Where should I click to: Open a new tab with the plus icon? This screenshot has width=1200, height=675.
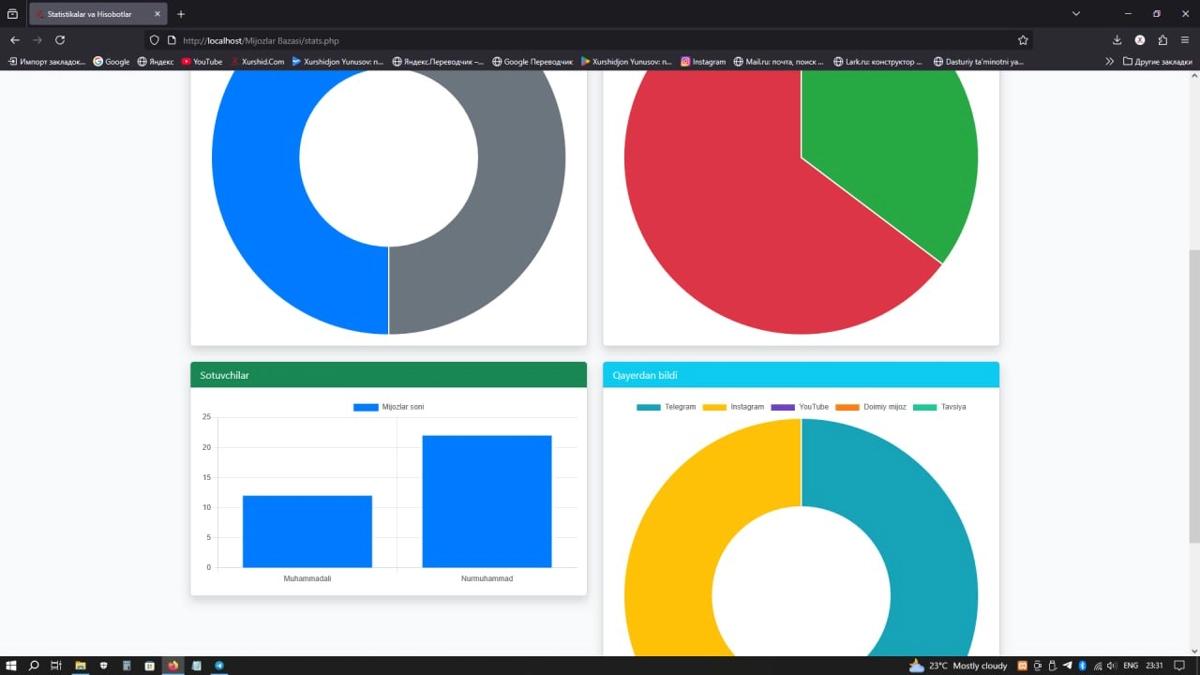pos(181,14)
